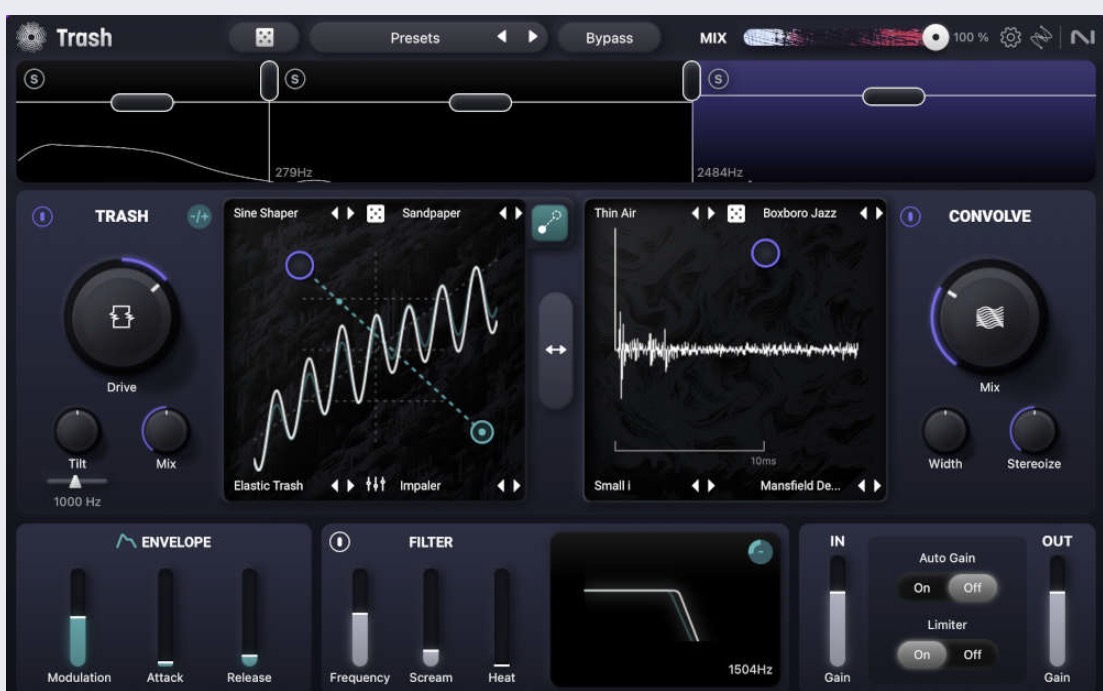Select next Thin Air impulse
The image size is (1103, 691).
tap(711, 213)
